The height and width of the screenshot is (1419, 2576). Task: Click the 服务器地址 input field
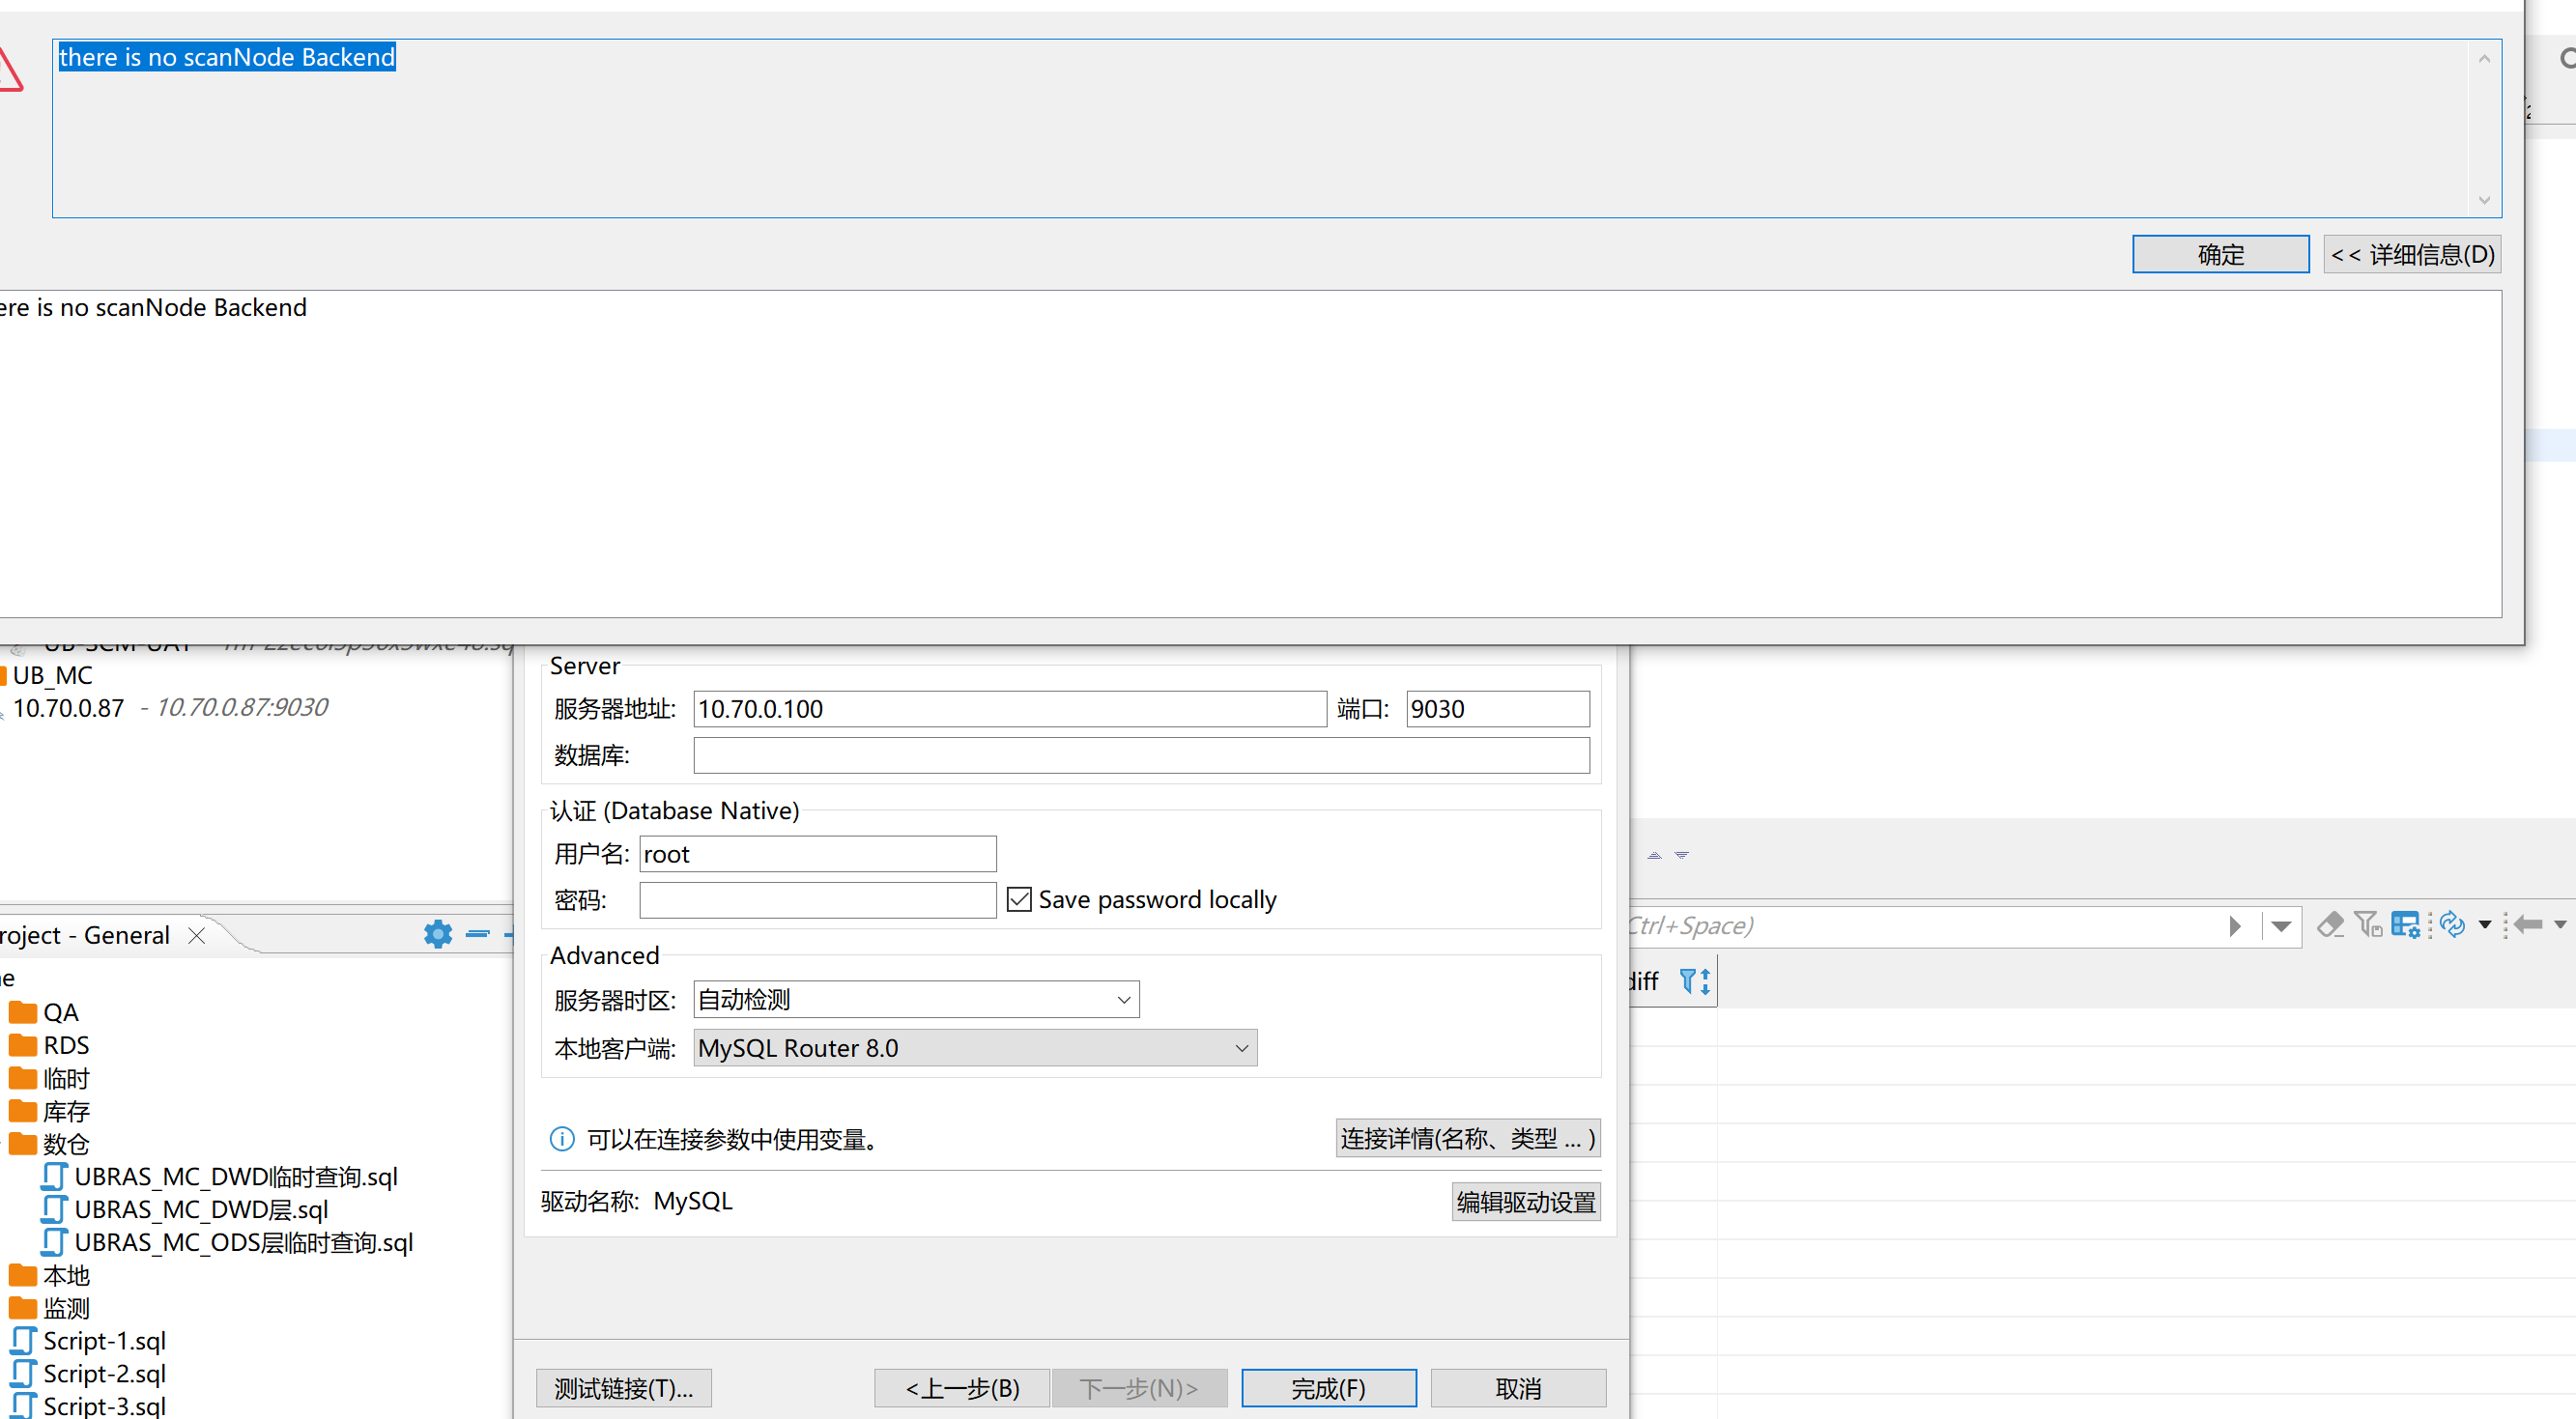pos(1009,709)
